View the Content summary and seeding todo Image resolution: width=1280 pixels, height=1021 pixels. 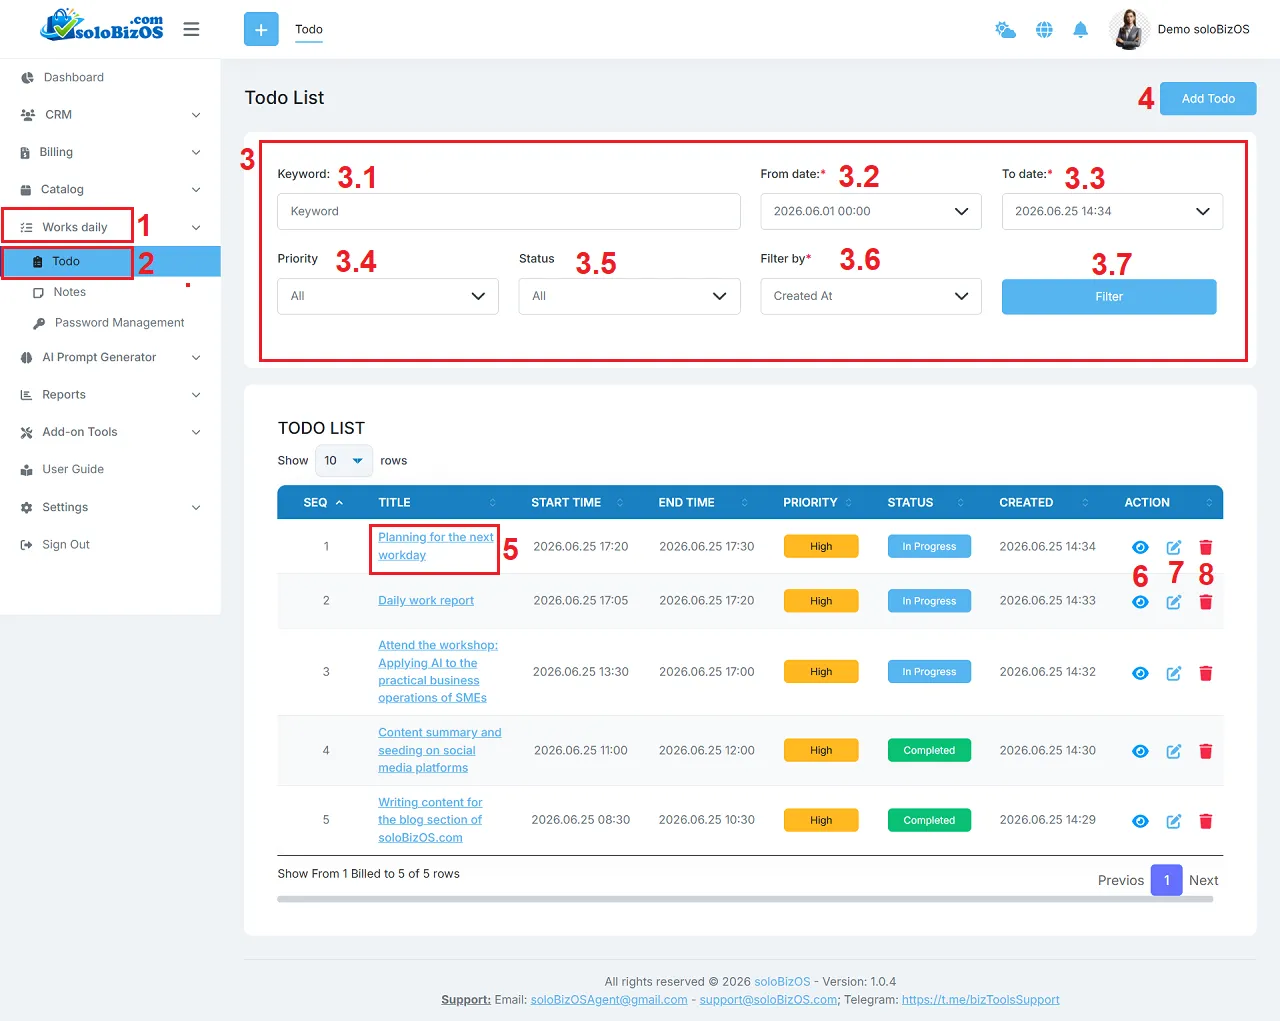click(x=1140, y=751)
